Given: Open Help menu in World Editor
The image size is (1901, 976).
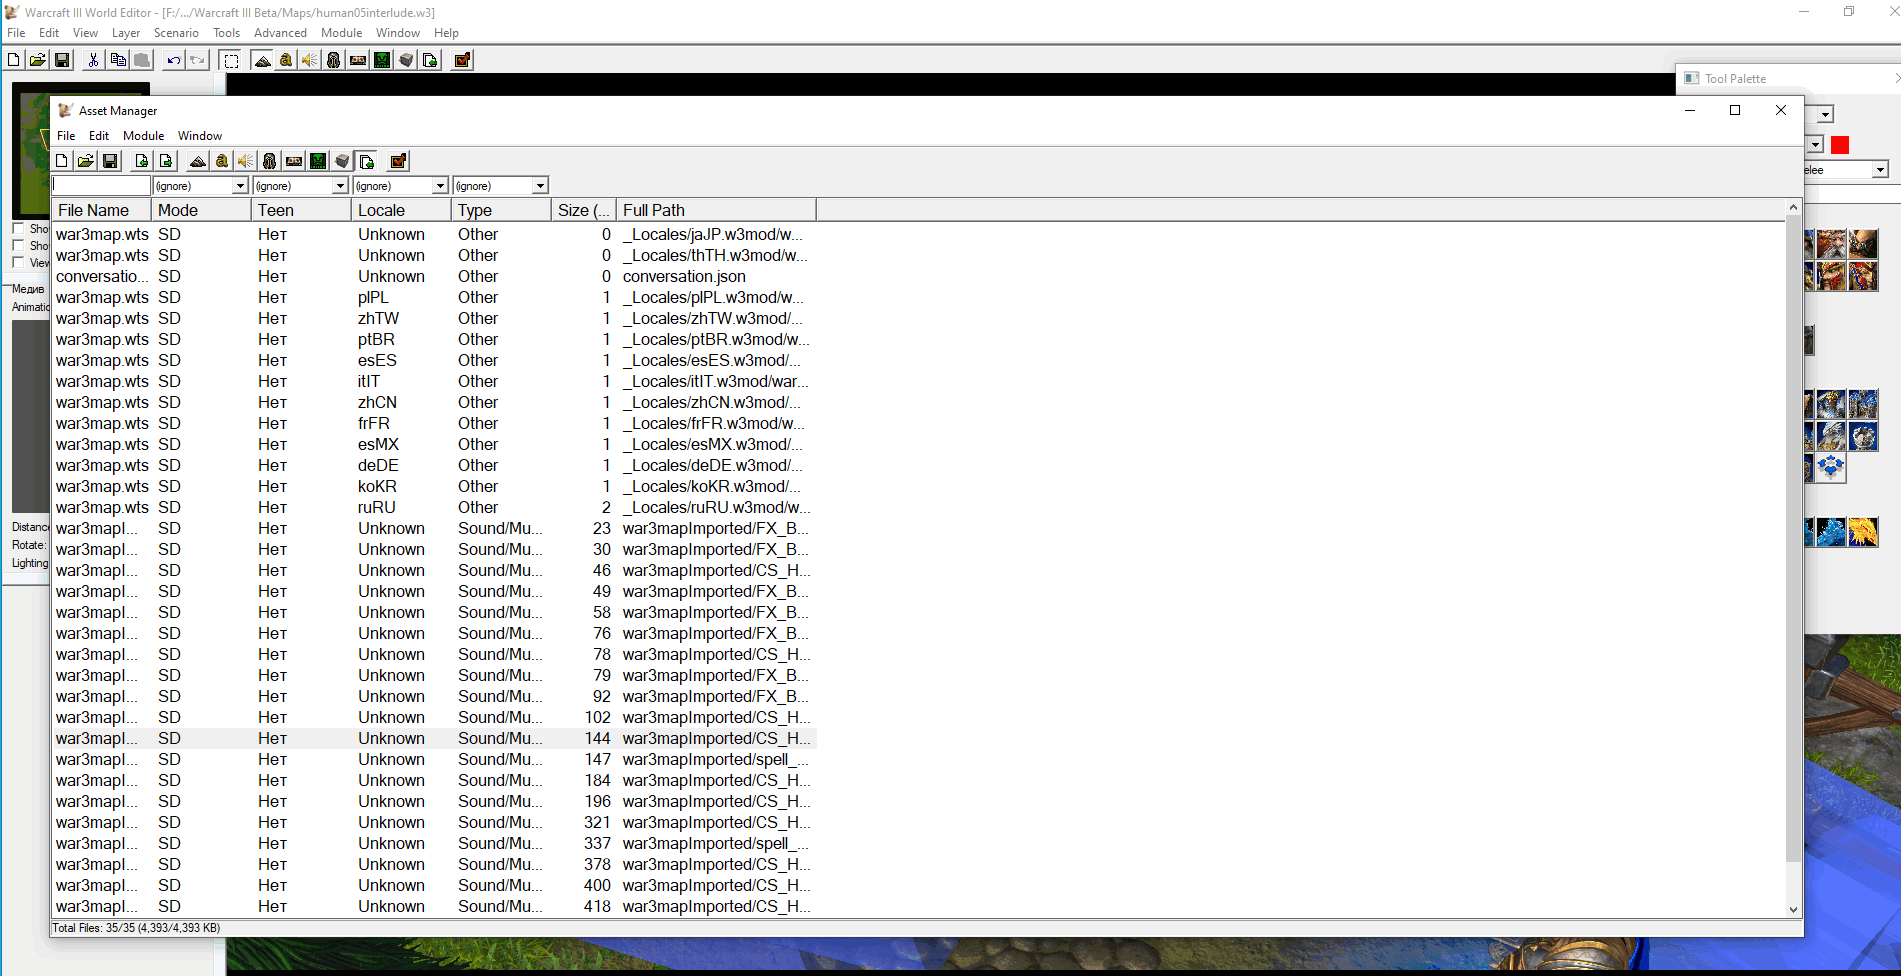Looking at the screenshot, I should 446,33.
